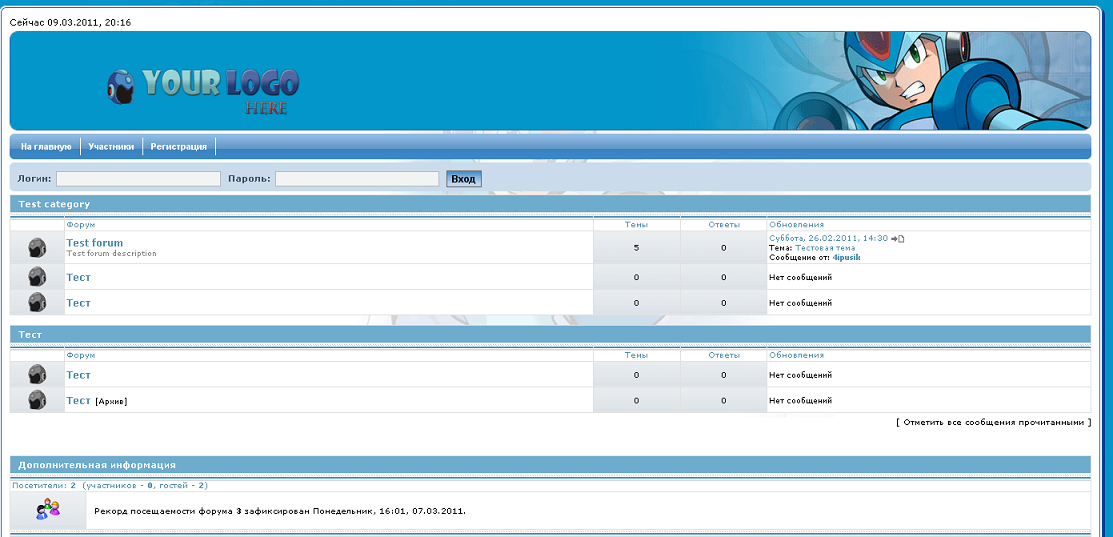
Task: Click the Сейчас 09.03.2011, 20:16 timestamp
Action: 70,23
